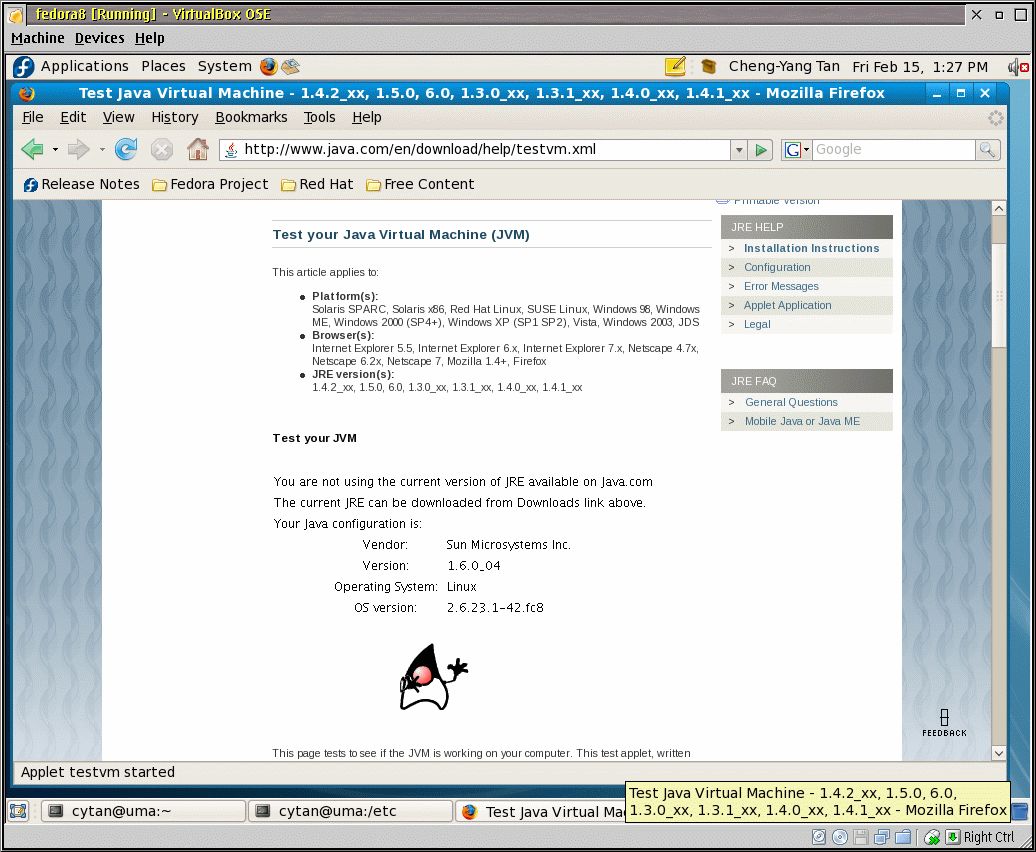
Task: Open the Applet Application link
Action: (788, 305)
